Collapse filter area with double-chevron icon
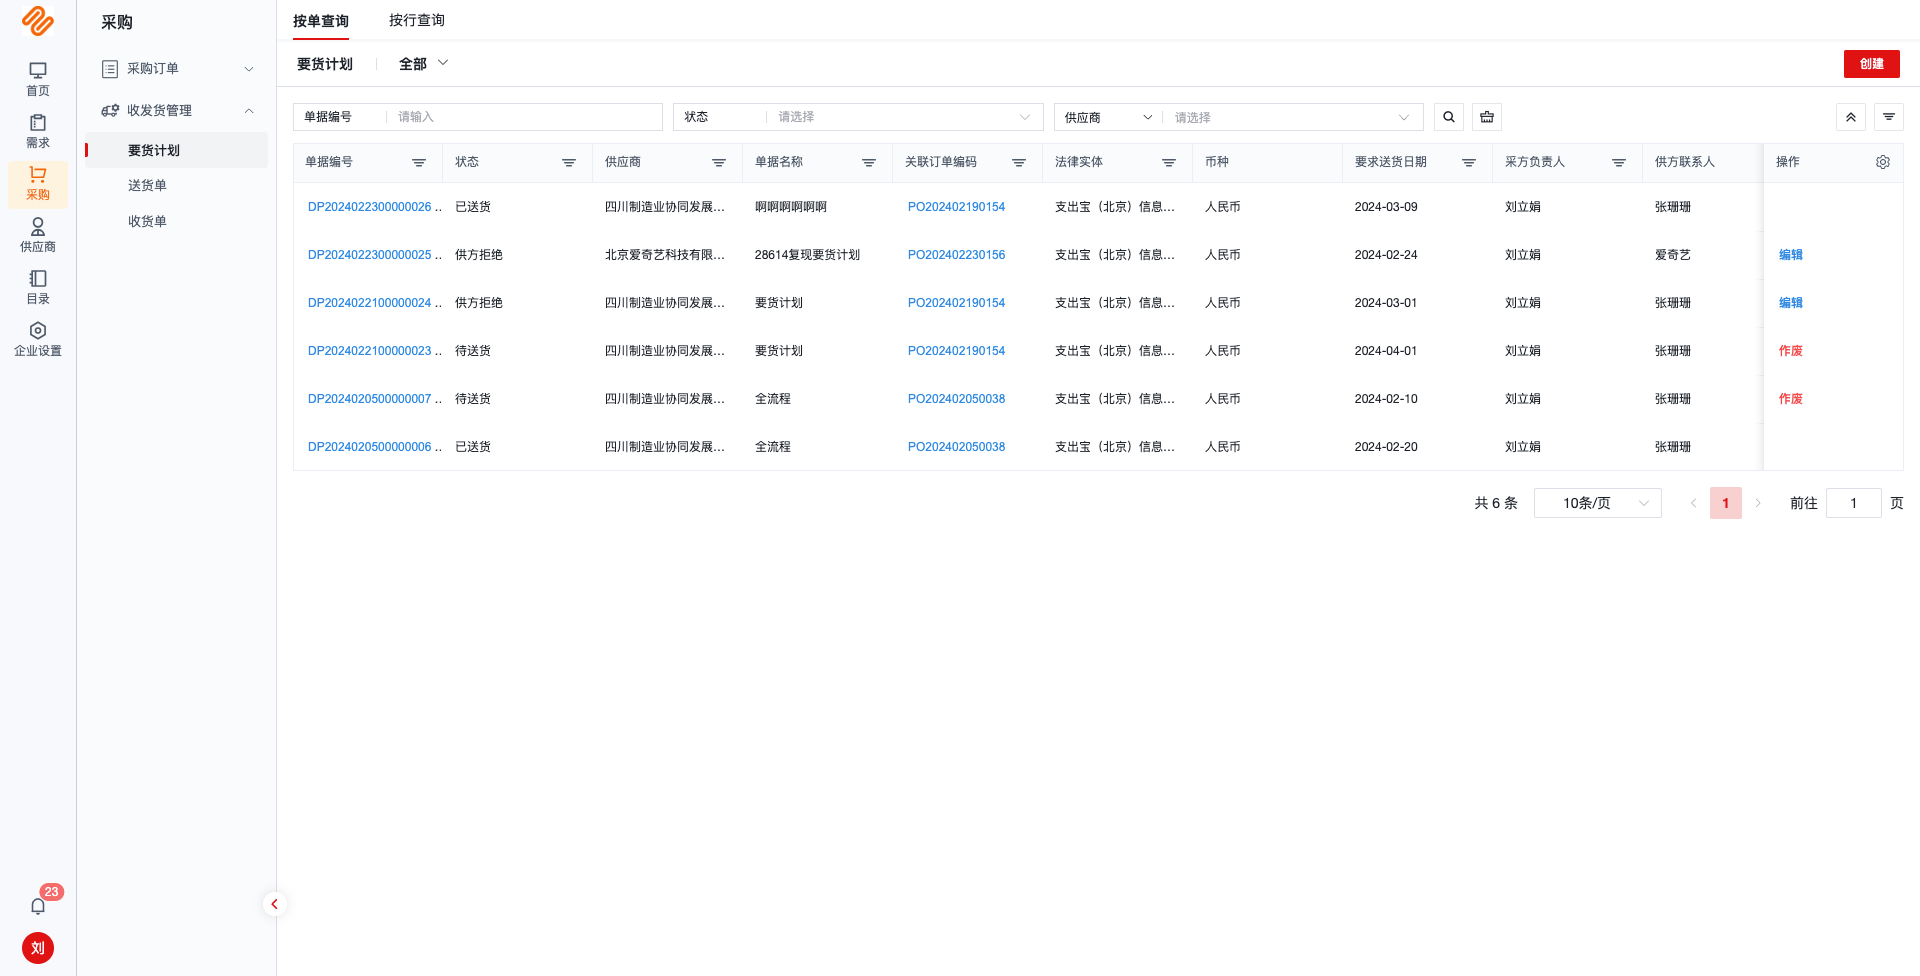1920x976 pixels. [x=1851, y=117]
